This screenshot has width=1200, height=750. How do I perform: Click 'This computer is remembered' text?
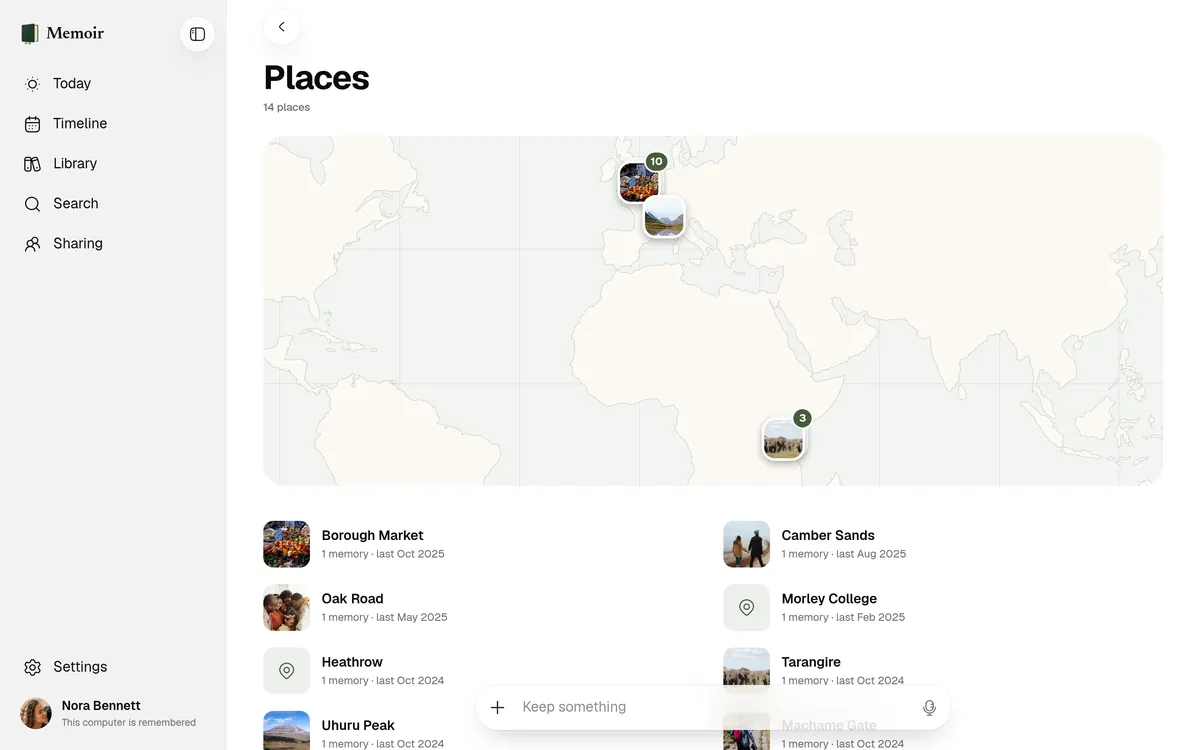(x=129, y=722)
